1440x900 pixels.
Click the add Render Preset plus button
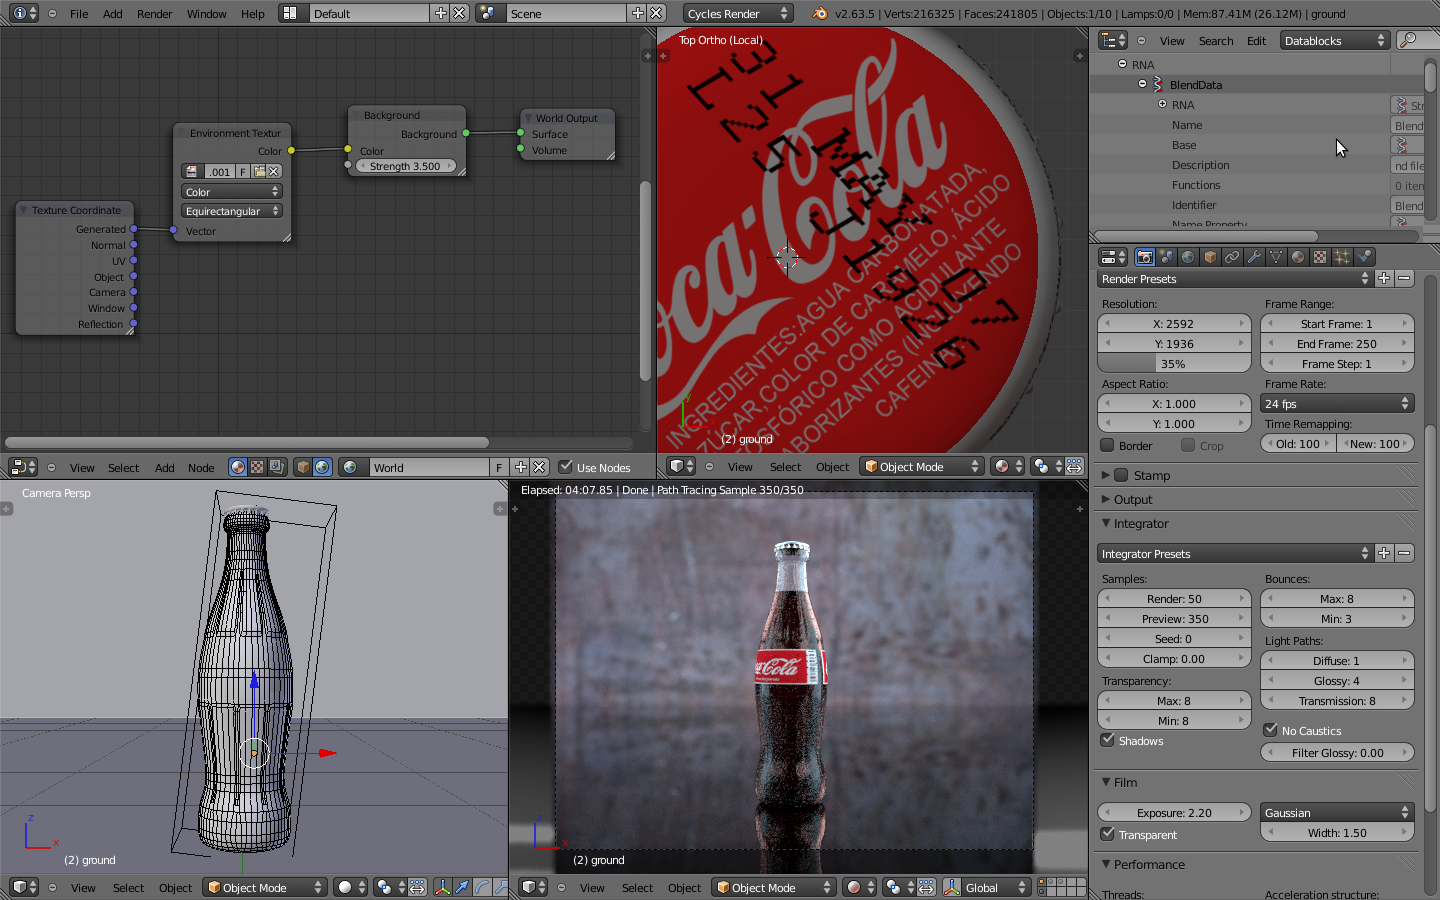pyautogui.click(x=1384, y=278)
